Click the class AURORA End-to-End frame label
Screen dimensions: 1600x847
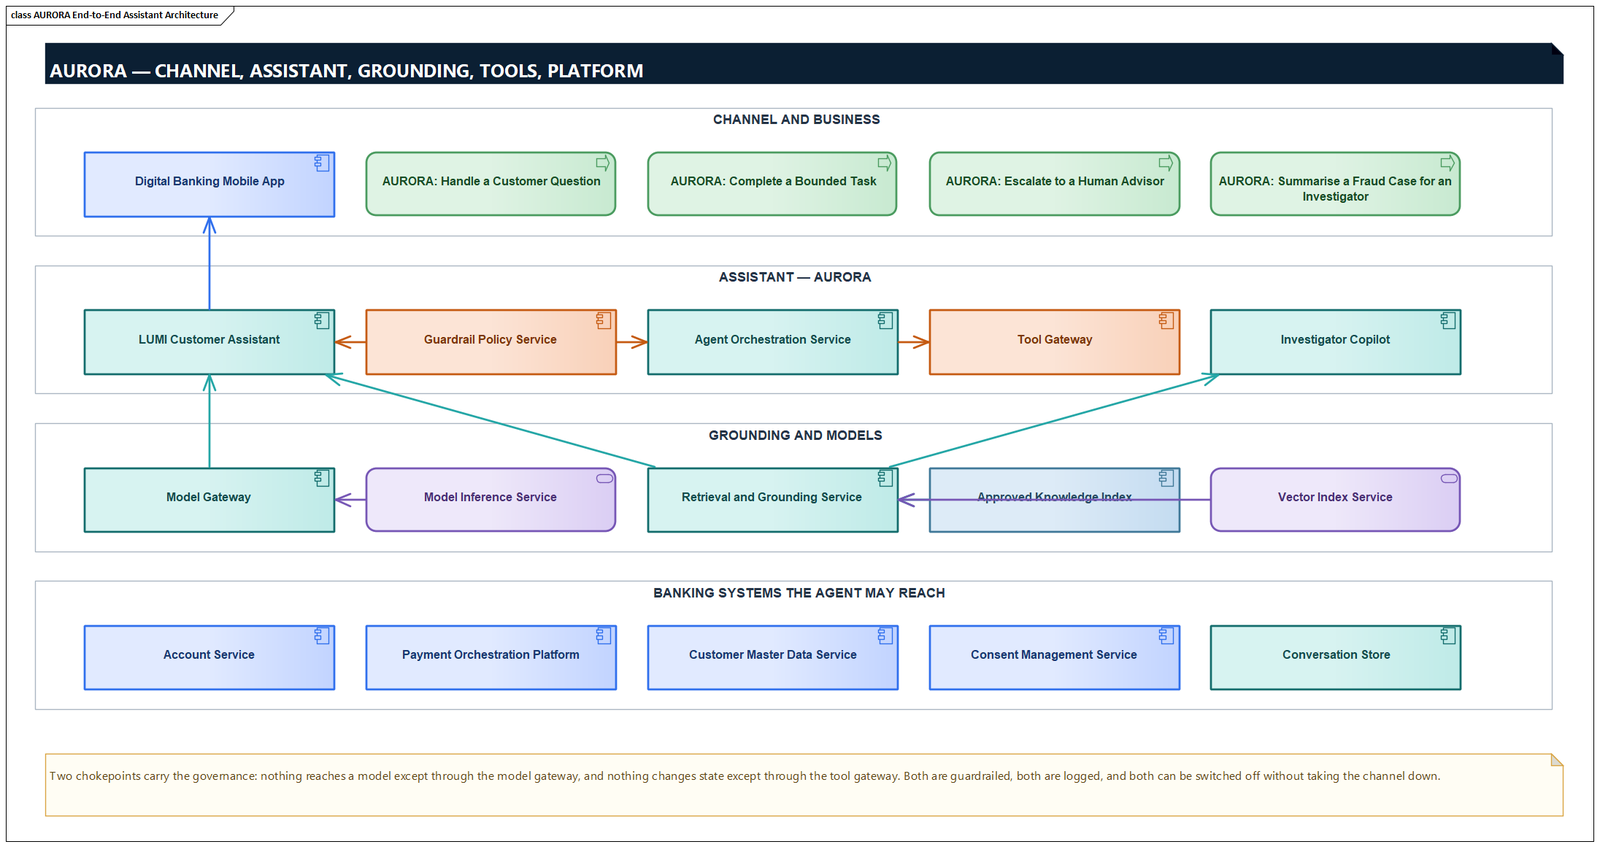(114, 15)
